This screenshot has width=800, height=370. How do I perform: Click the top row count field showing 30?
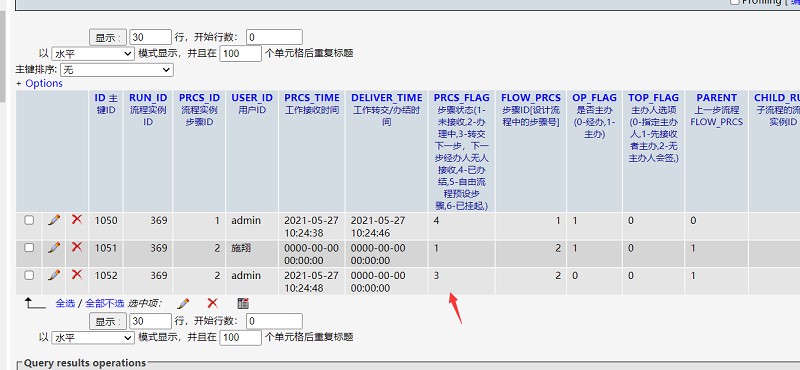[151, 37]
